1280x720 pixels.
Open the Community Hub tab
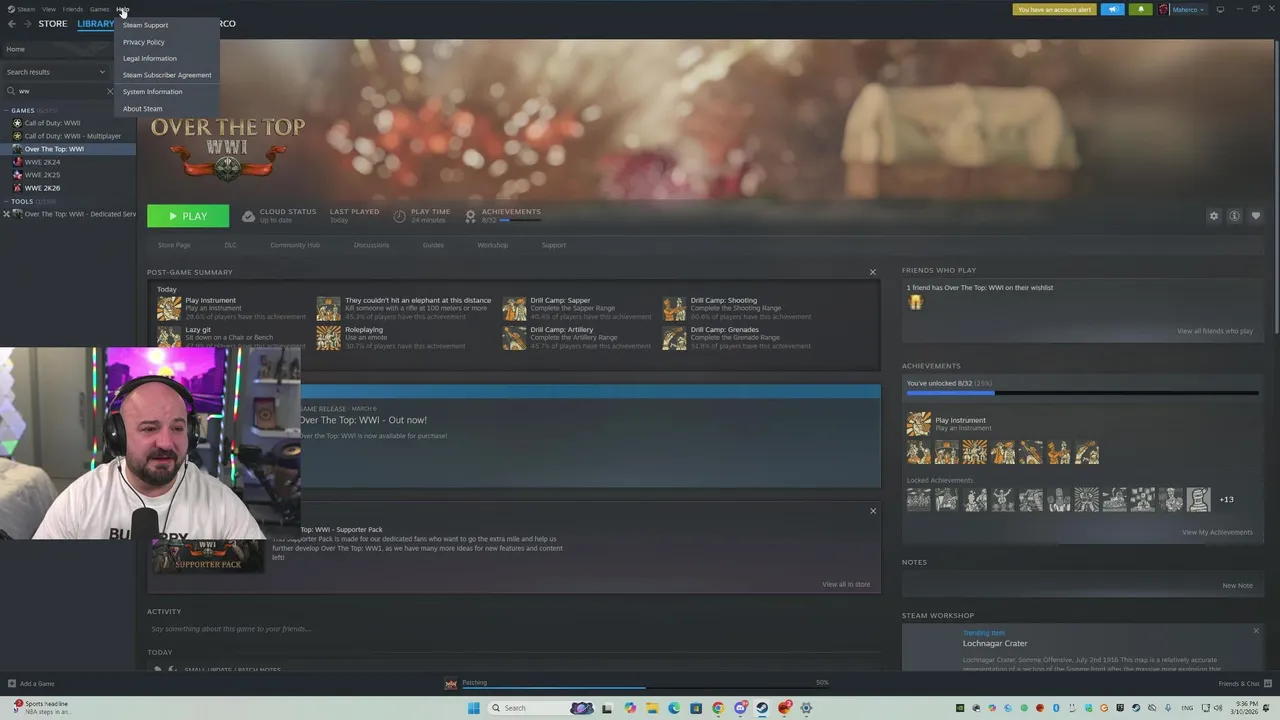[294, 245]
